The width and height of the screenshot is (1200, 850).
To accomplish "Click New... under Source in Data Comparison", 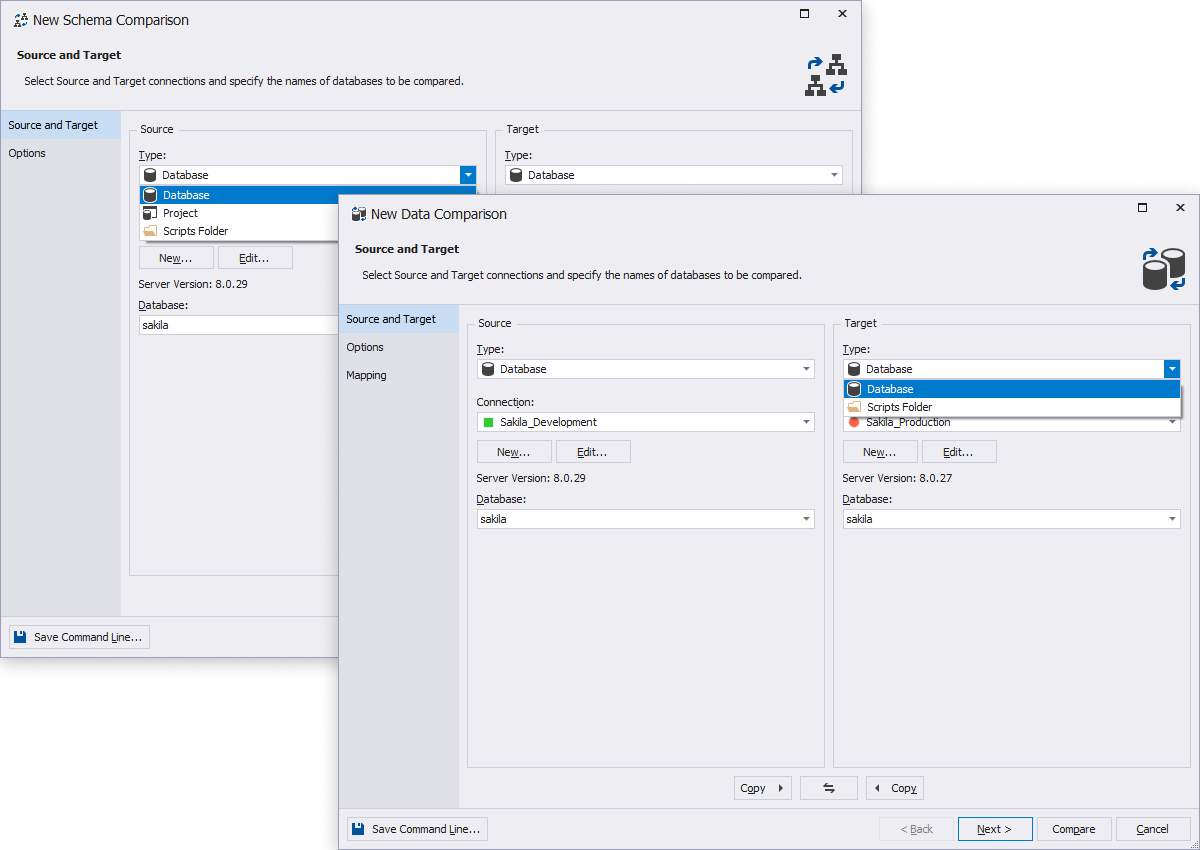I will pos(514,452).
